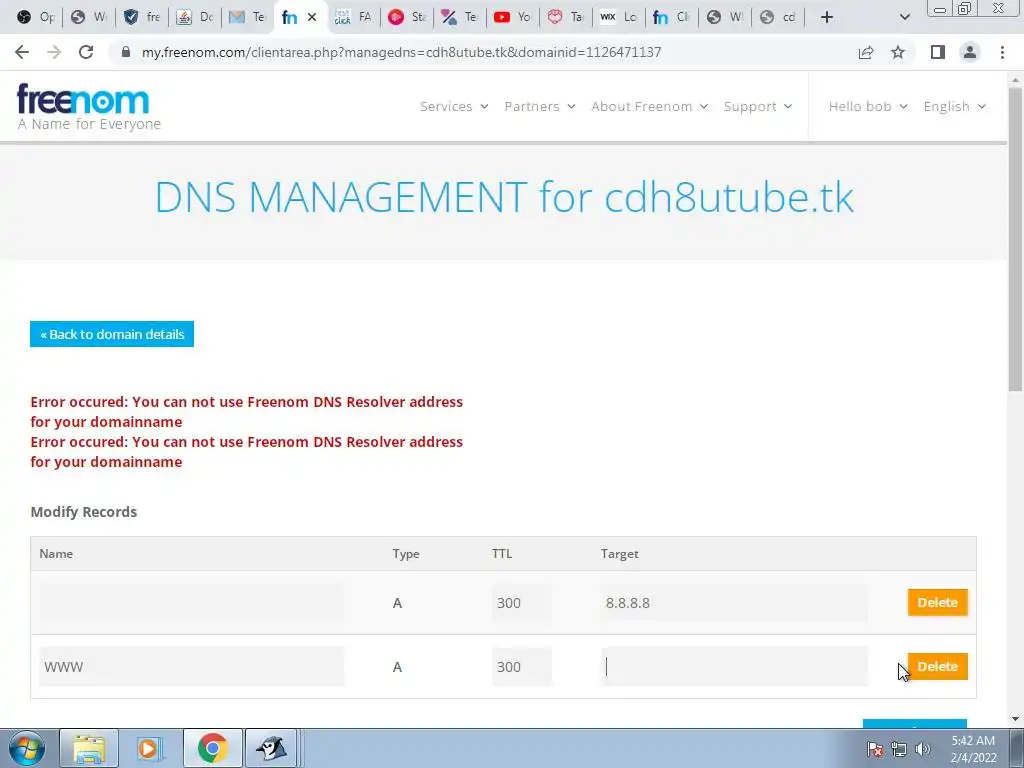Click the TTL field of the WWW record

click(x=522, y=667)
